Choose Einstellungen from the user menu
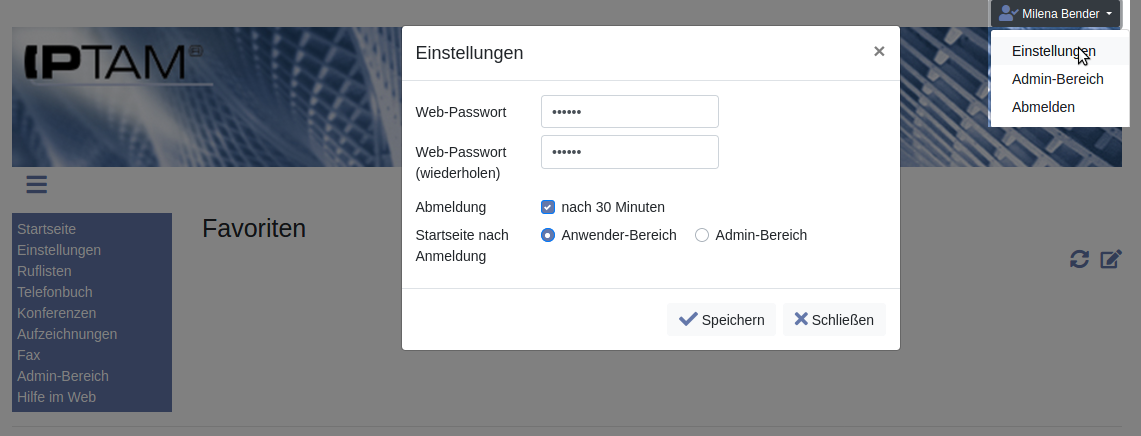The image size is (1141, 436). [x=1053, y=51]
